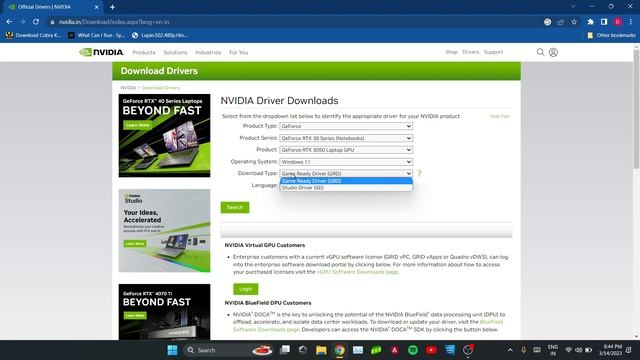Viewport: 640px width, 360px height.
Task: Open the Chrome three-dot menu
Action: coord(631,22)
